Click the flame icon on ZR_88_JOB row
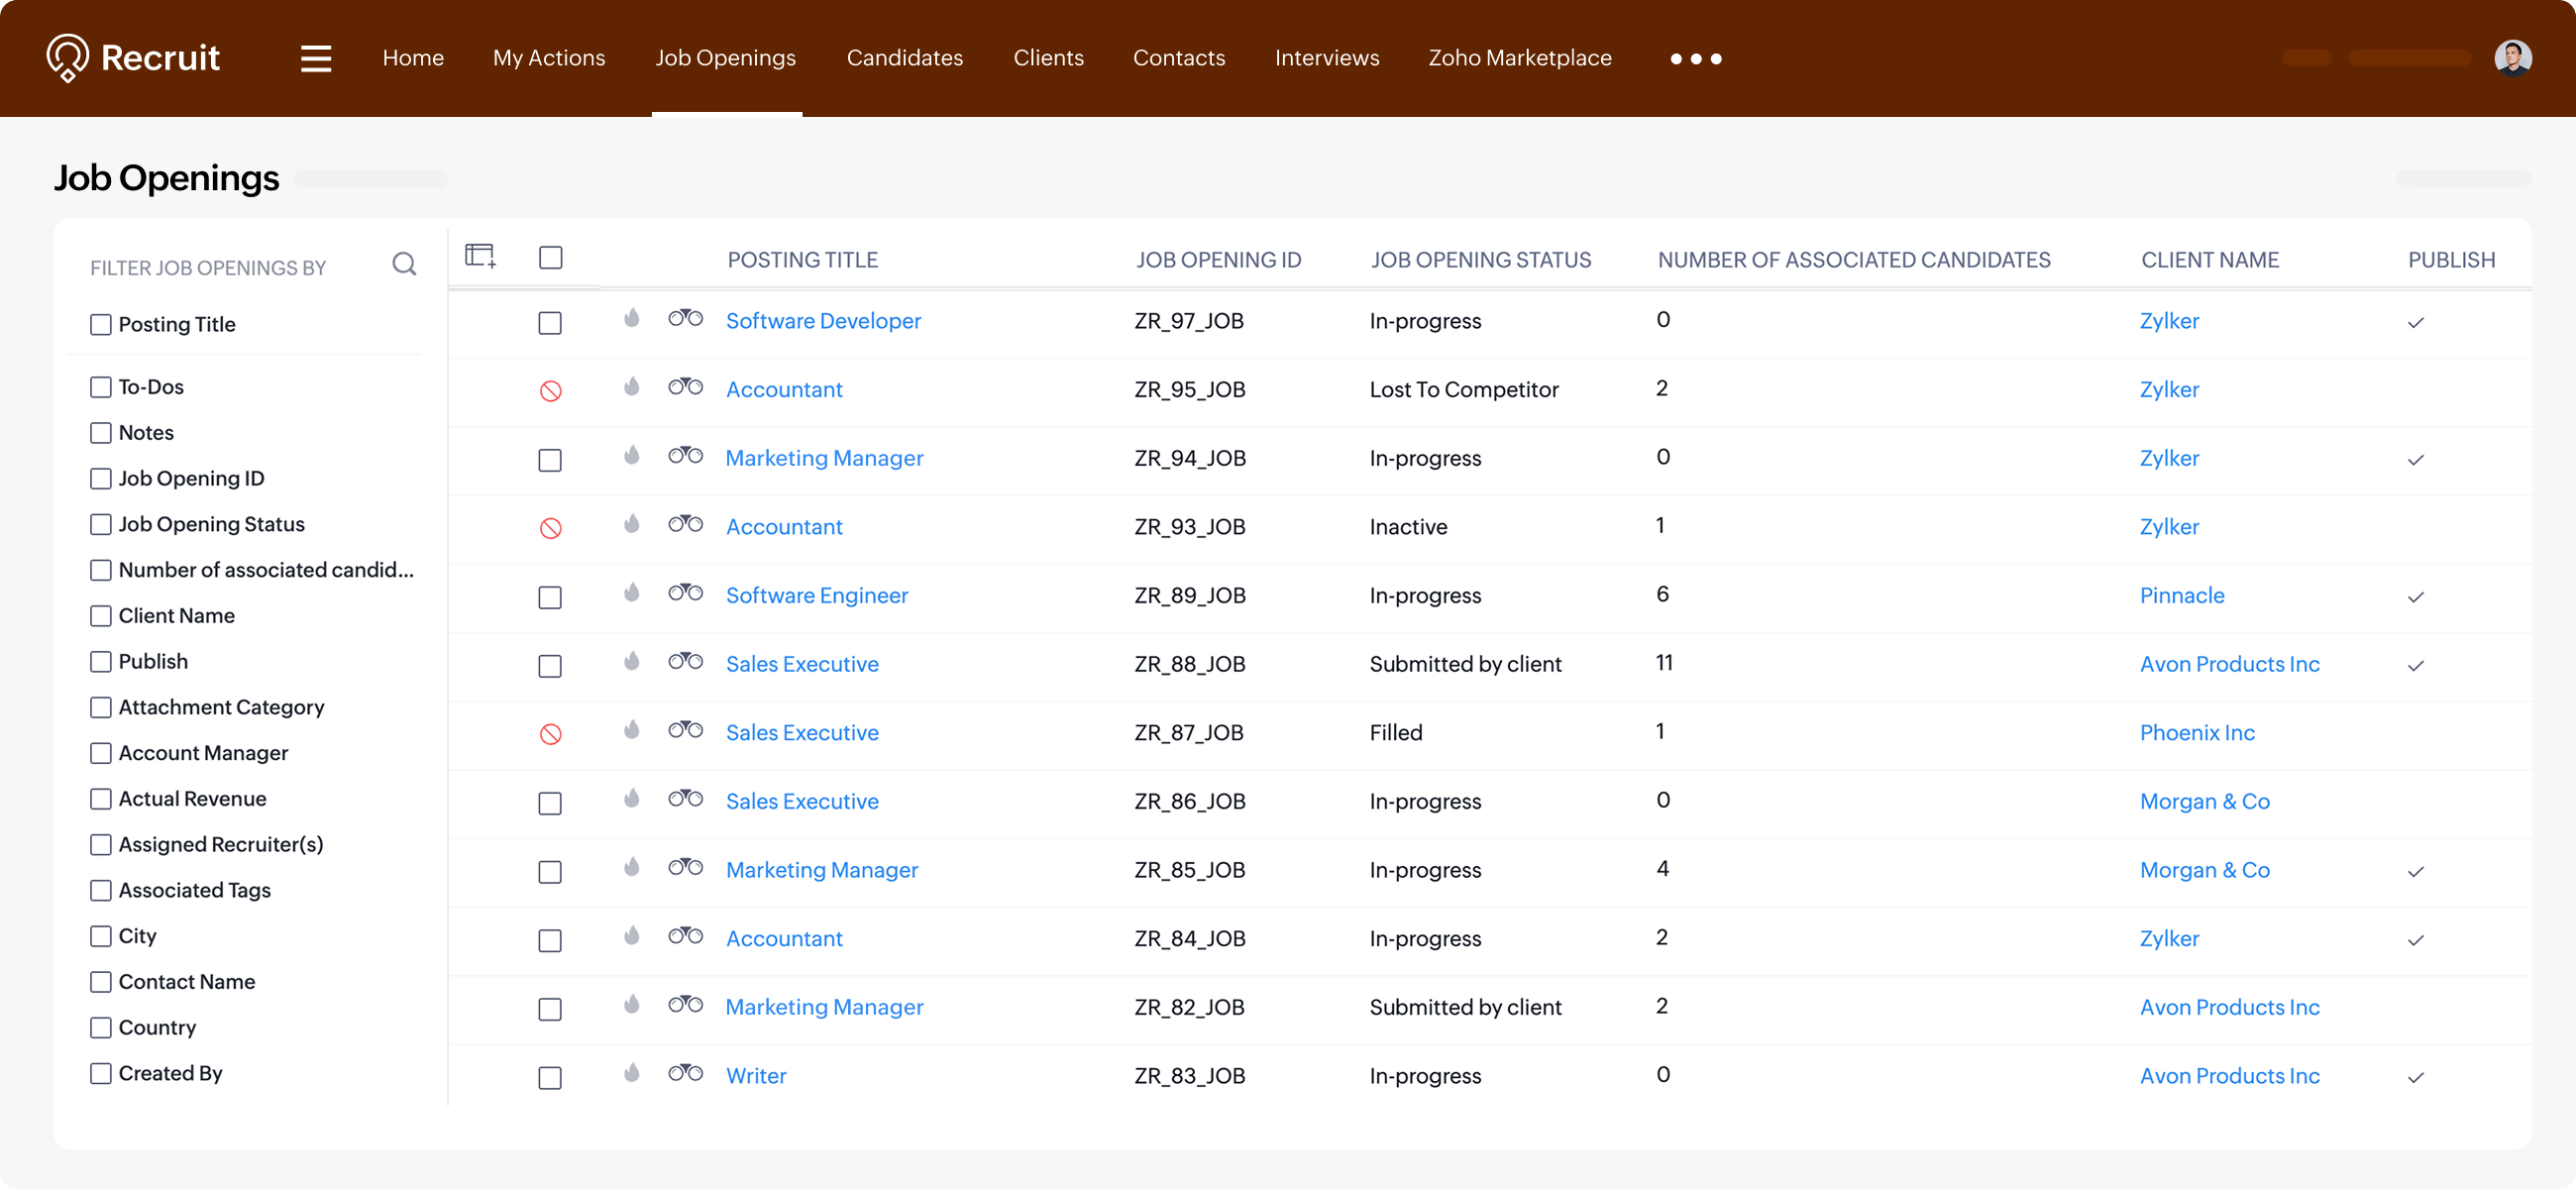 tap(631, 662)
